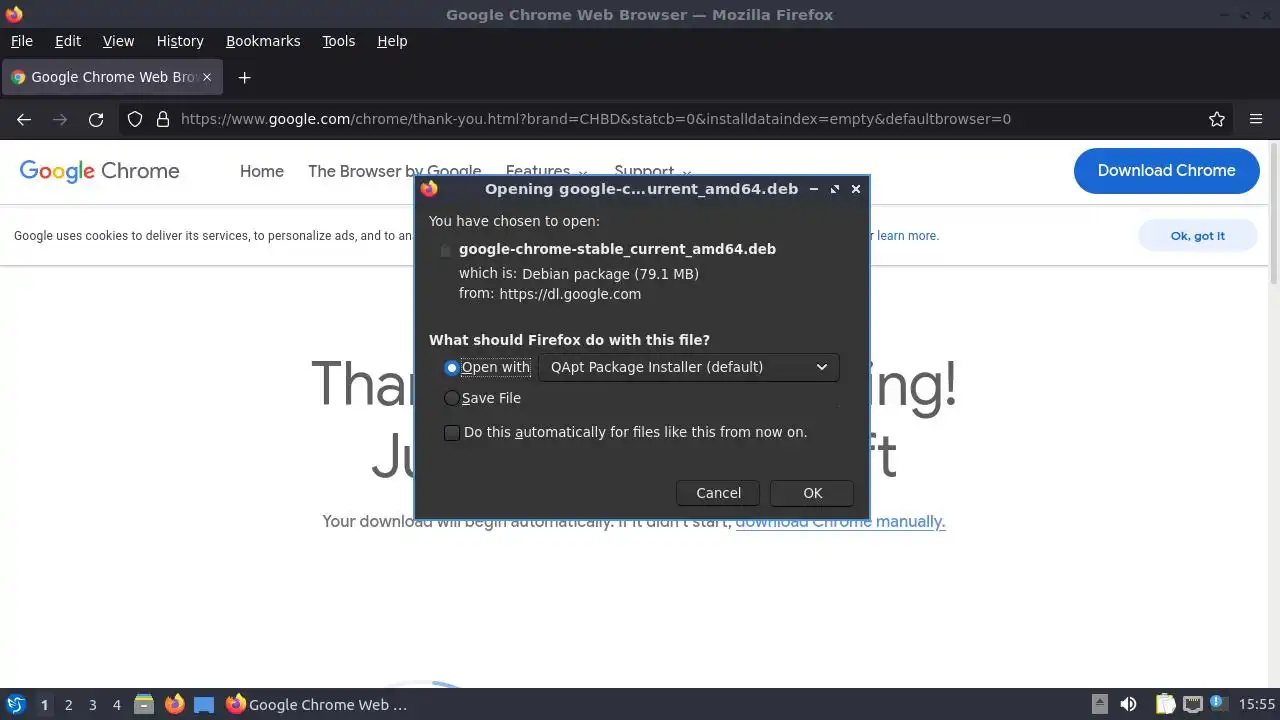Select the Google Chrome Web Browser tab
The width and height of the screenshot is (1280, 720).
click(111, 77)
